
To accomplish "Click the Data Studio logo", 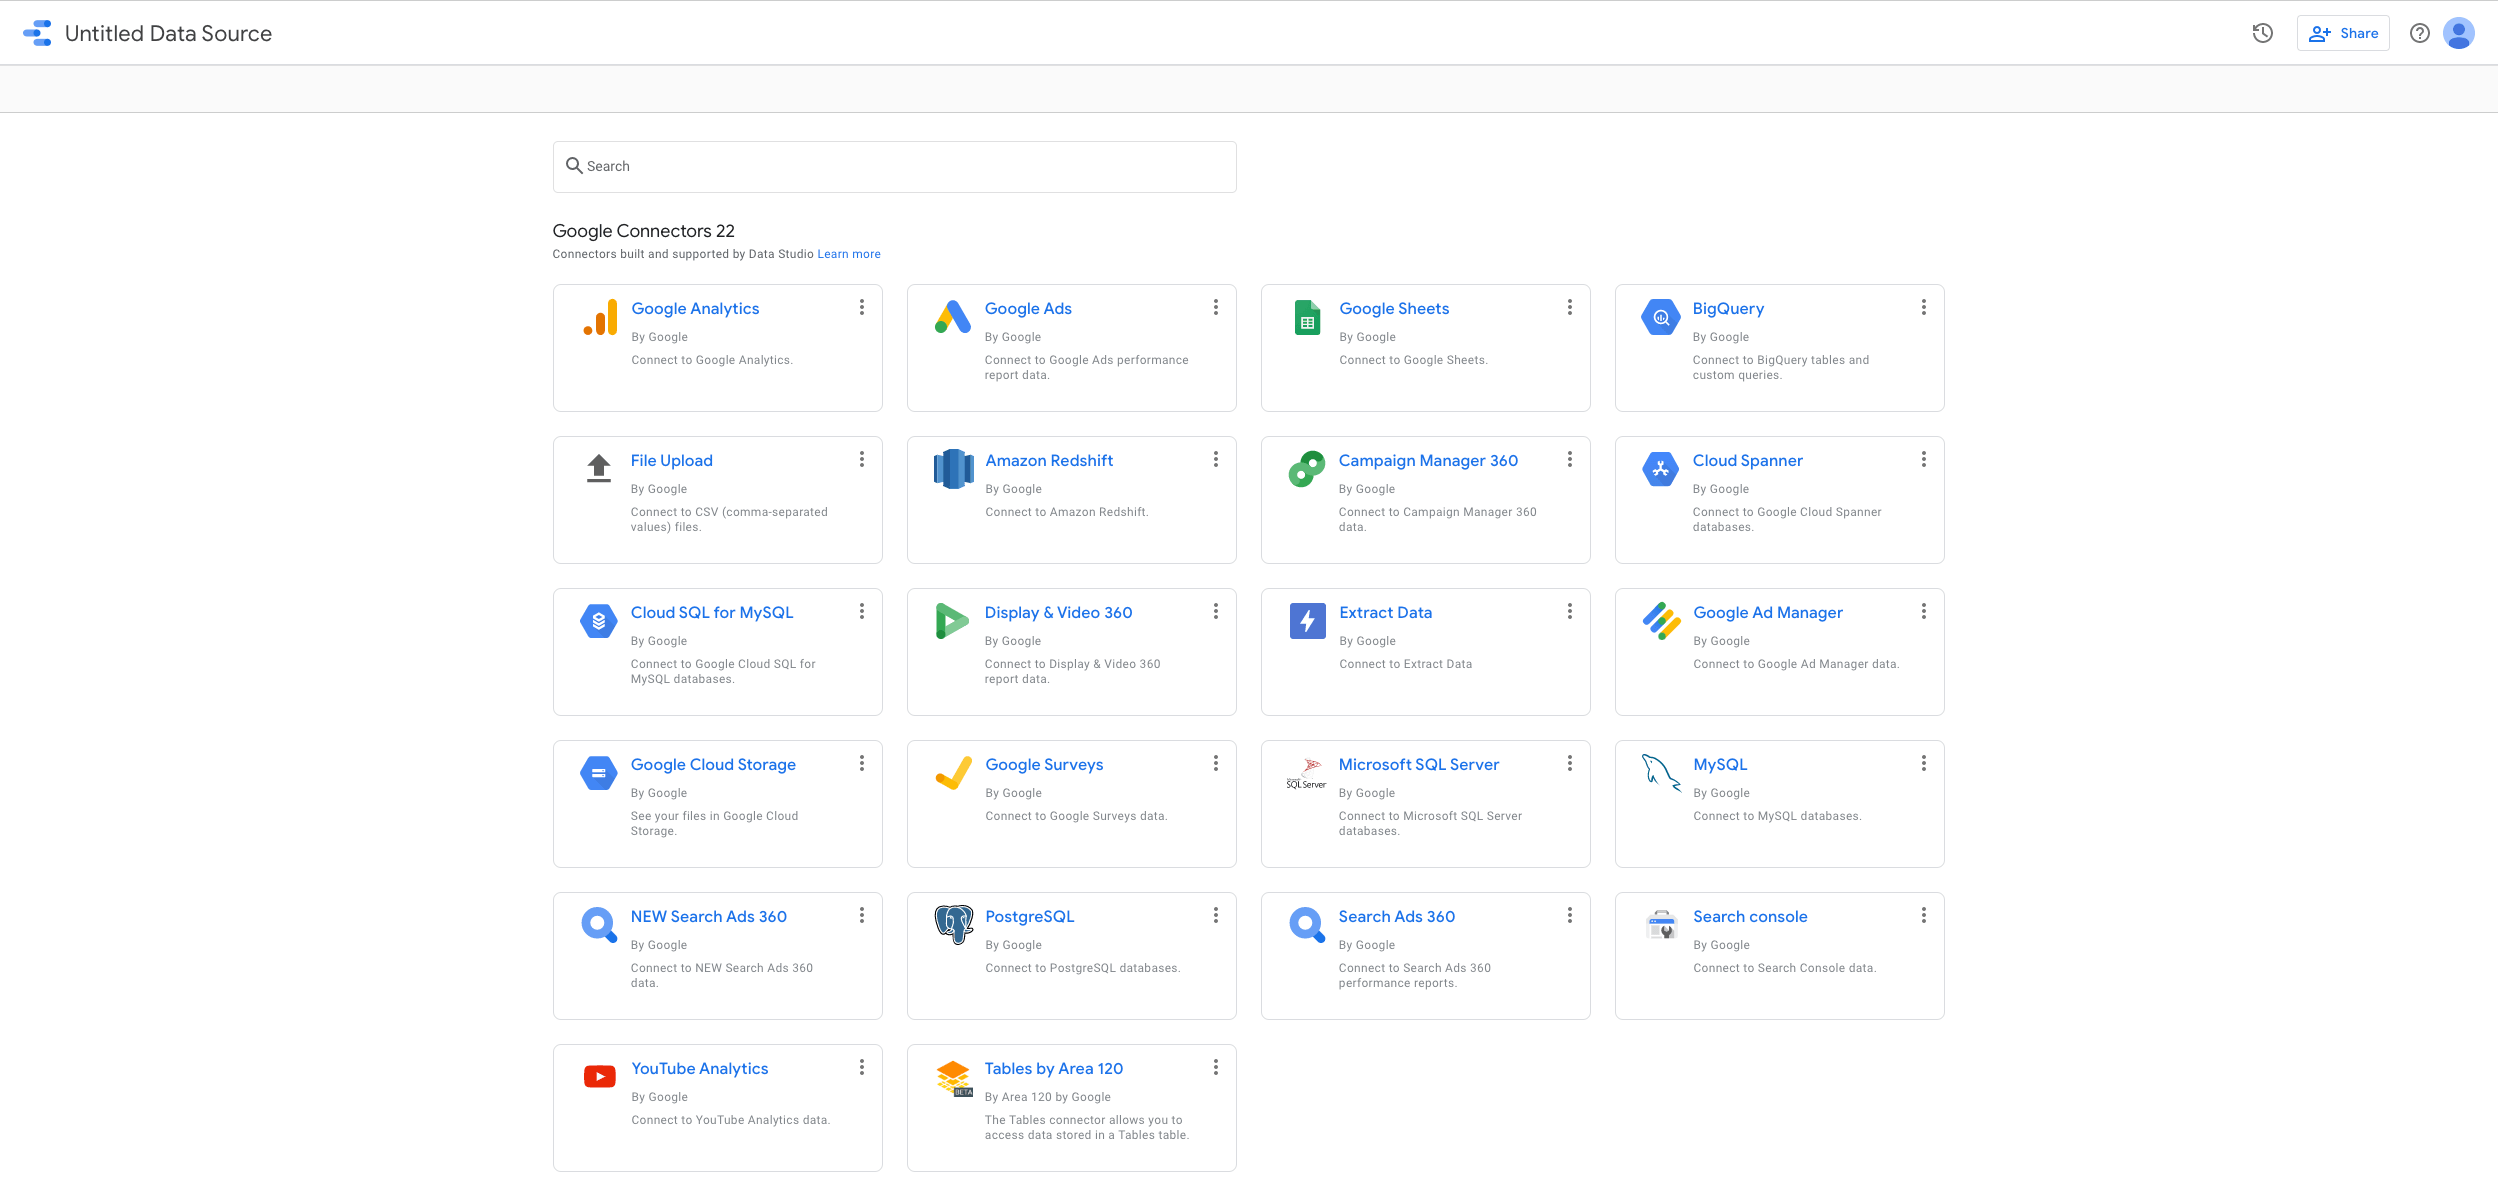I will click(x=37, y=33).
